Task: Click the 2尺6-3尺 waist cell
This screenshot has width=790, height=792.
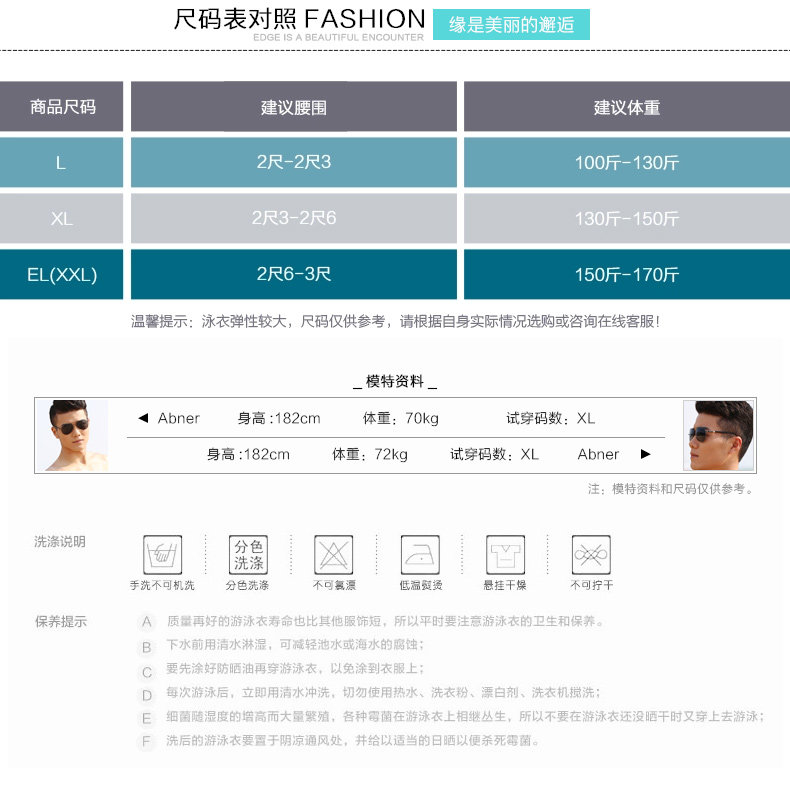Action: tap(294, 274)
